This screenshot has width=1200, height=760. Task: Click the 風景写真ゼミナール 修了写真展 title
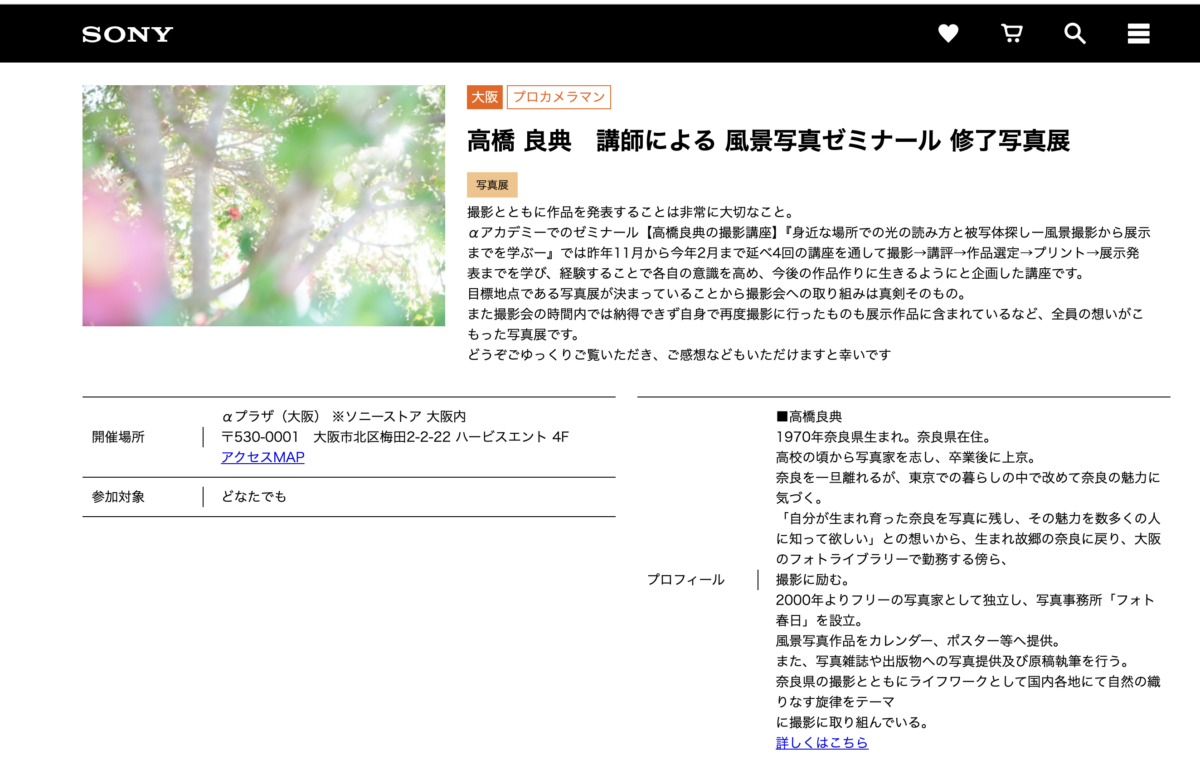[768, 141]
